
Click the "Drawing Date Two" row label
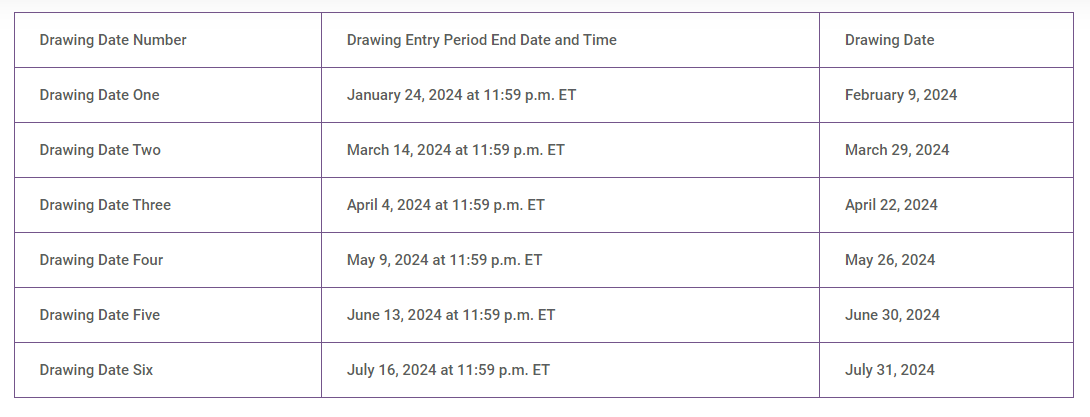point(100,150)
